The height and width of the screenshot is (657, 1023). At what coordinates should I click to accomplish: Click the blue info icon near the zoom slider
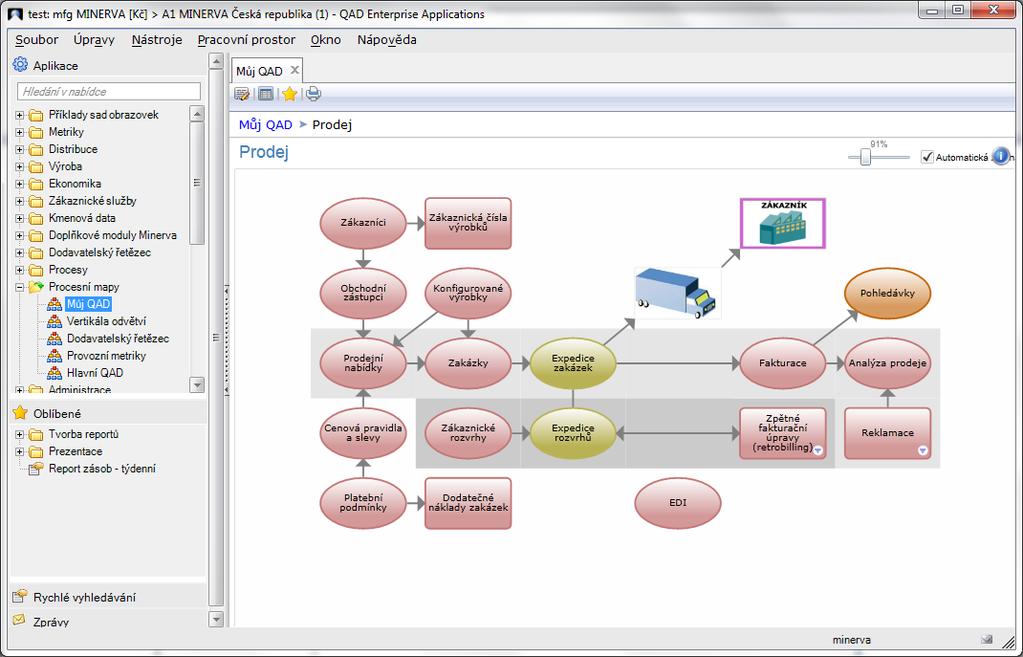pos(1000,157)
